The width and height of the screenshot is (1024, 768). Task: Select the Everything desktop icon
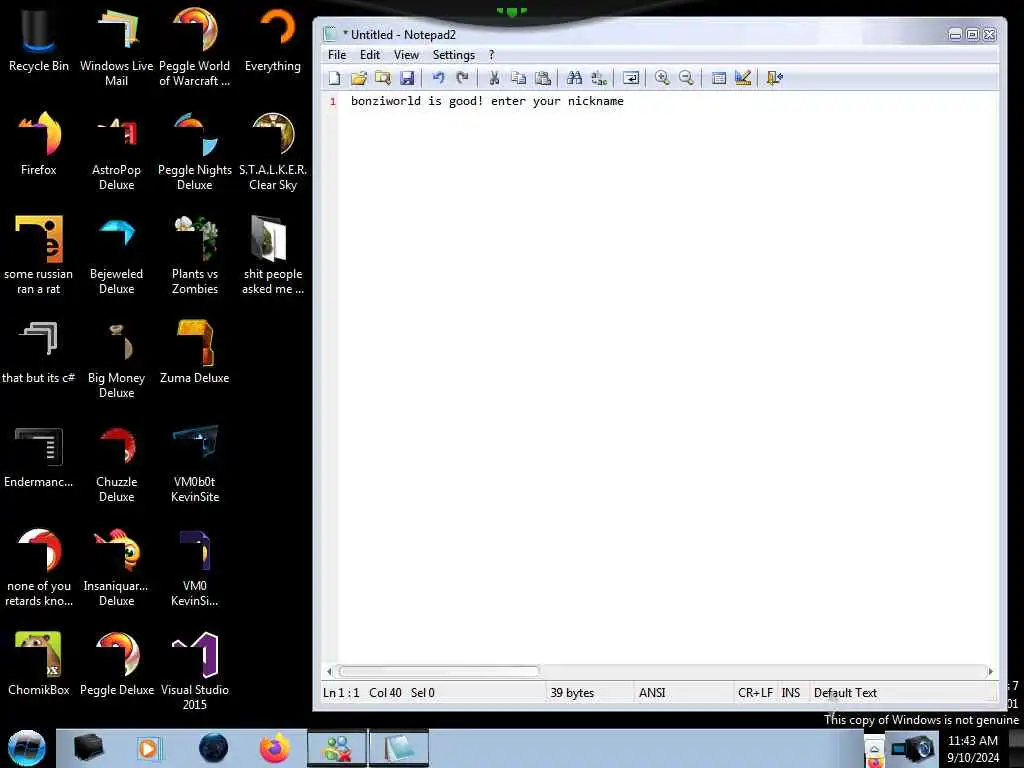[x=273, y=40]
